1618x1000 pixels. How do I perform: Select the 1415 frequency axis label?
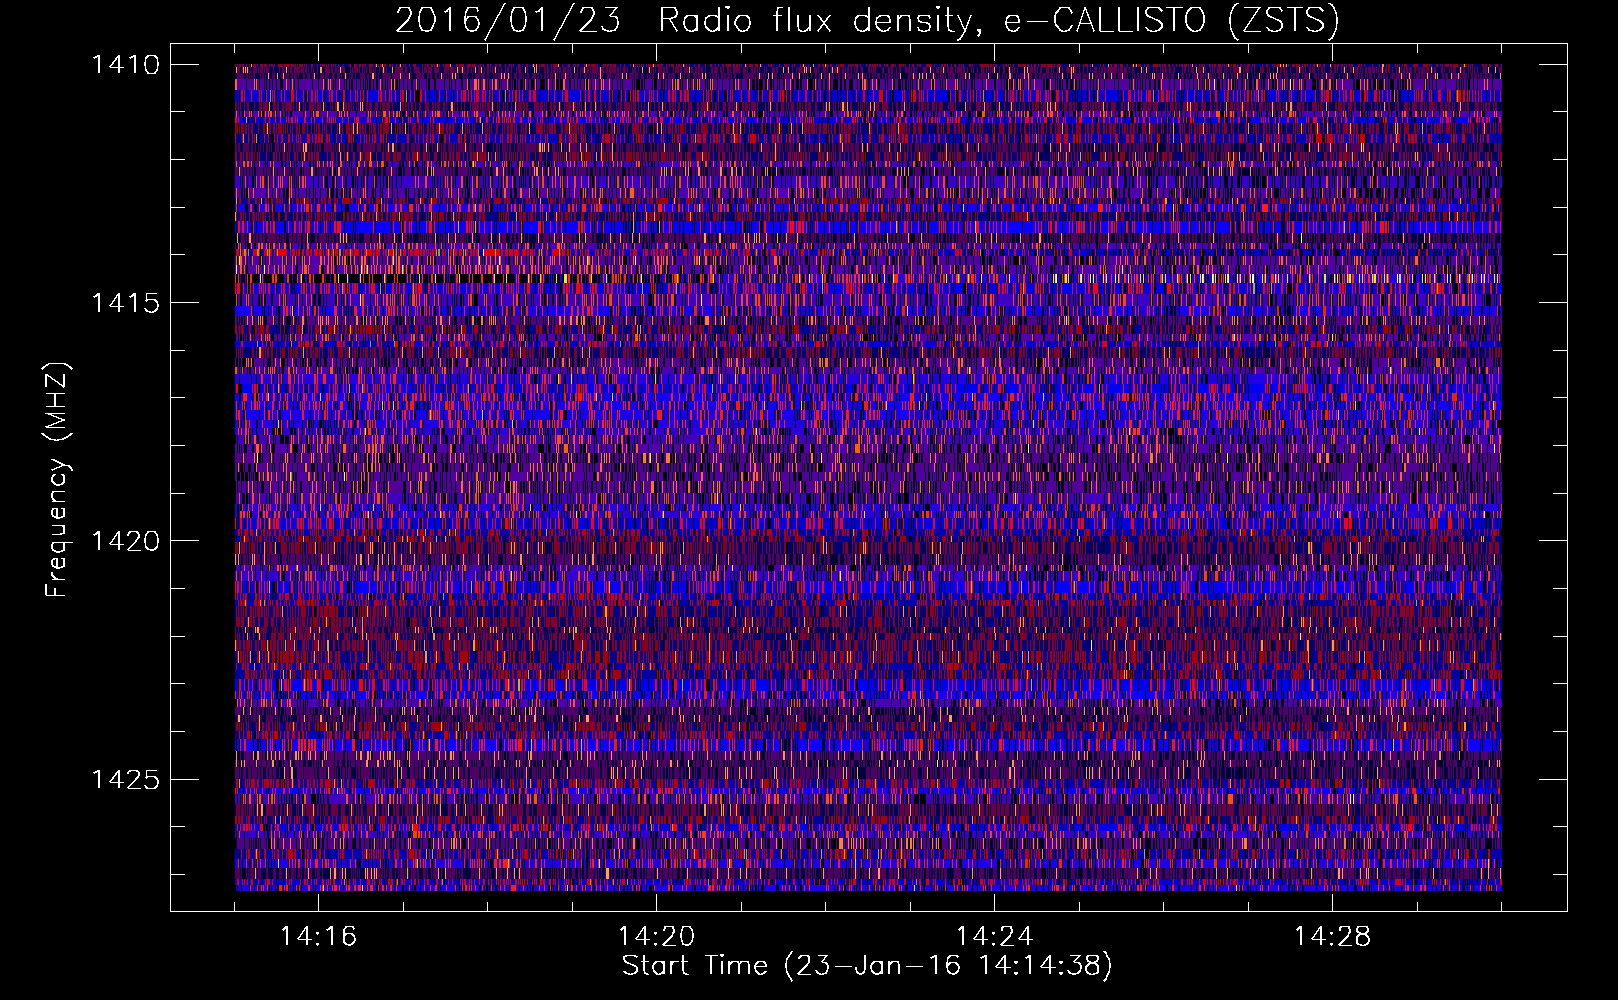125,303
